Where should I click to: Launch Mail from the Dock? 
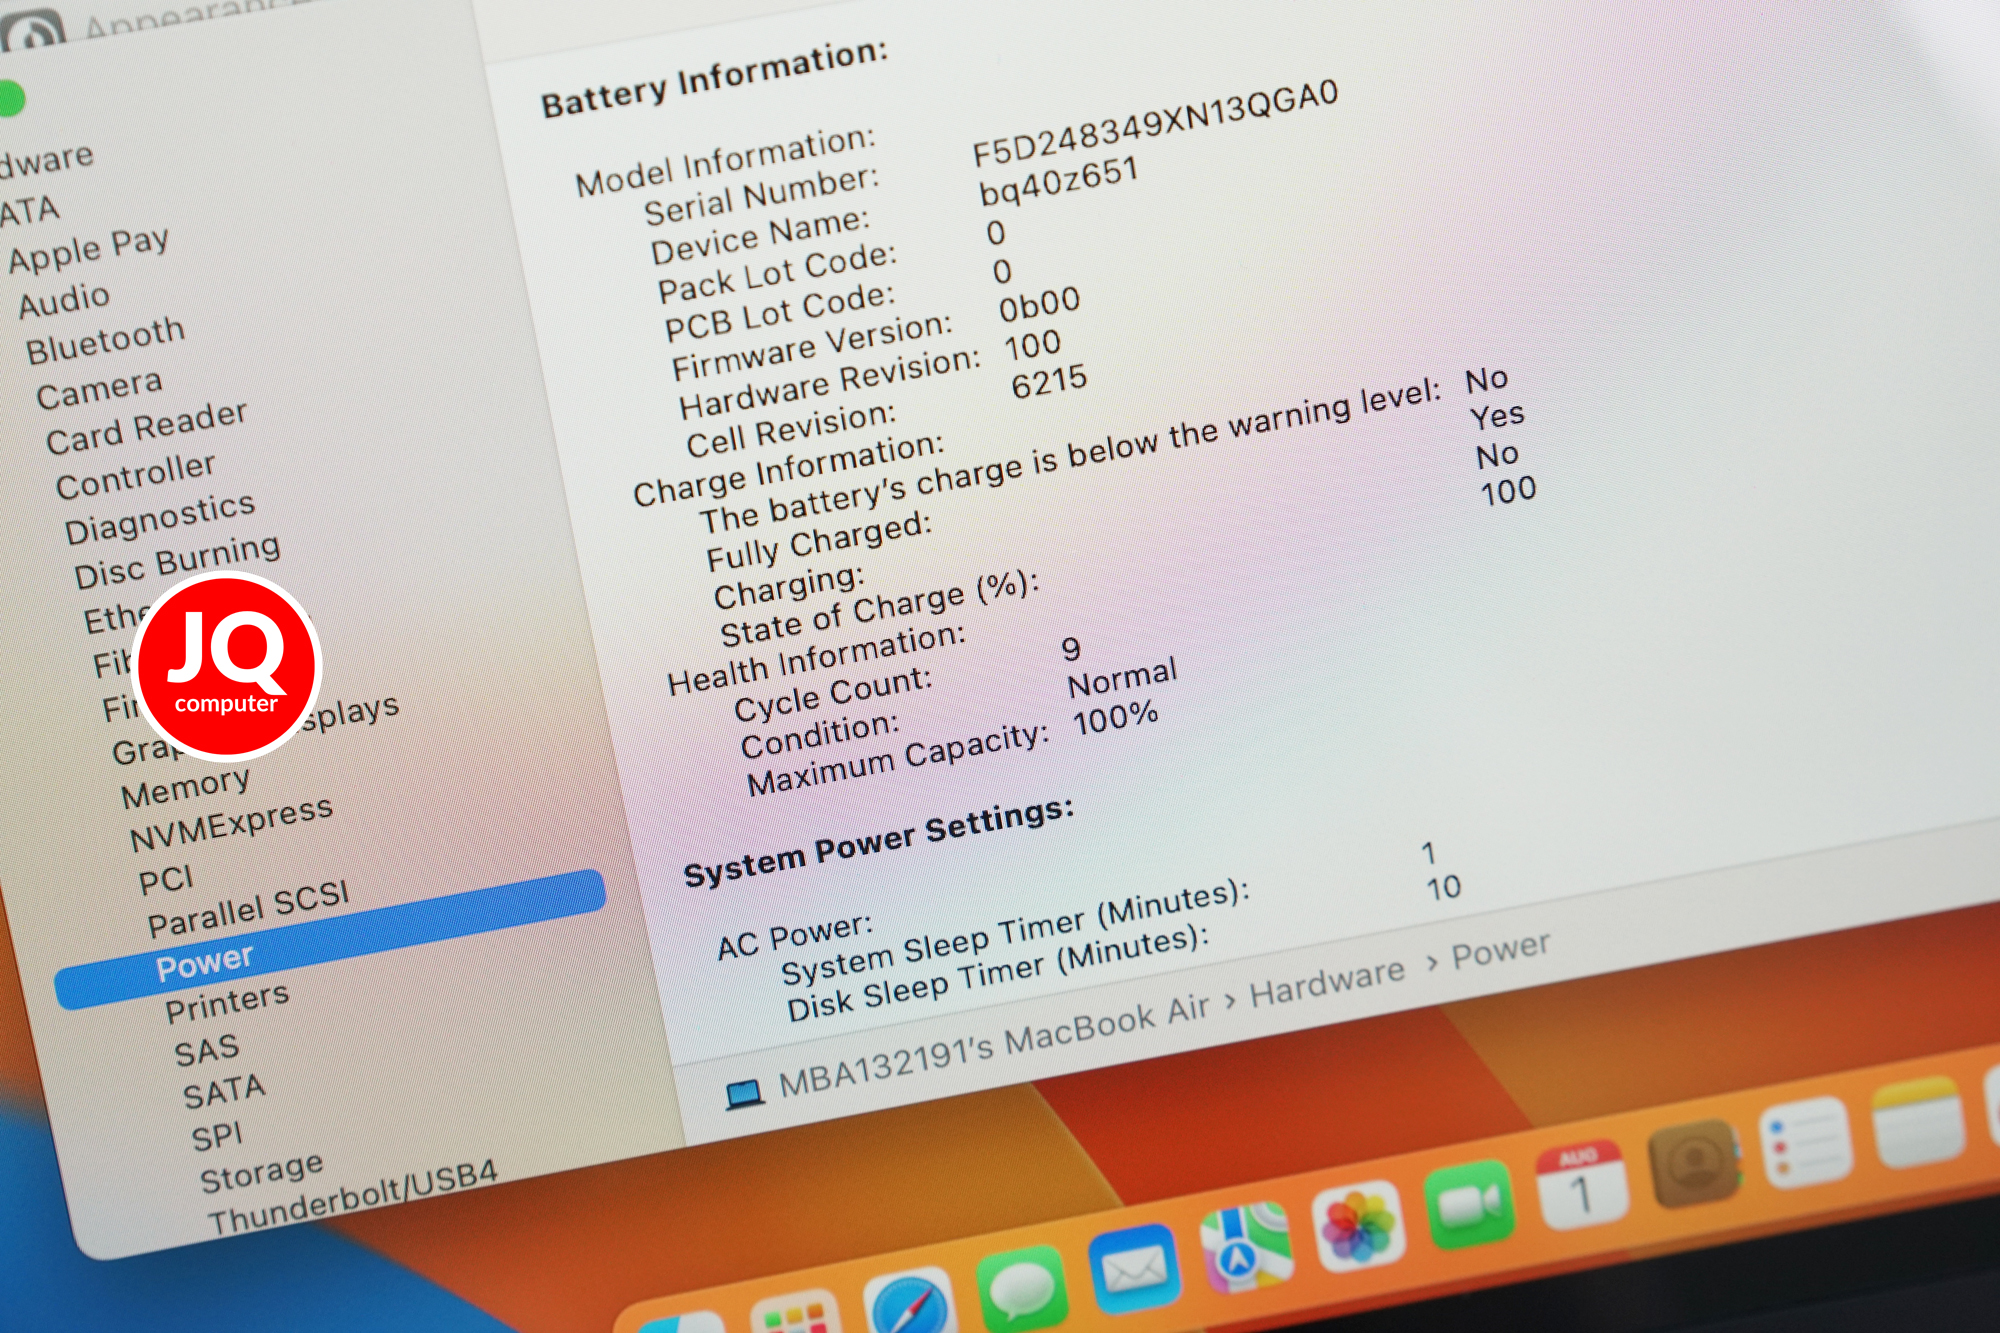click(1133, 1268)
